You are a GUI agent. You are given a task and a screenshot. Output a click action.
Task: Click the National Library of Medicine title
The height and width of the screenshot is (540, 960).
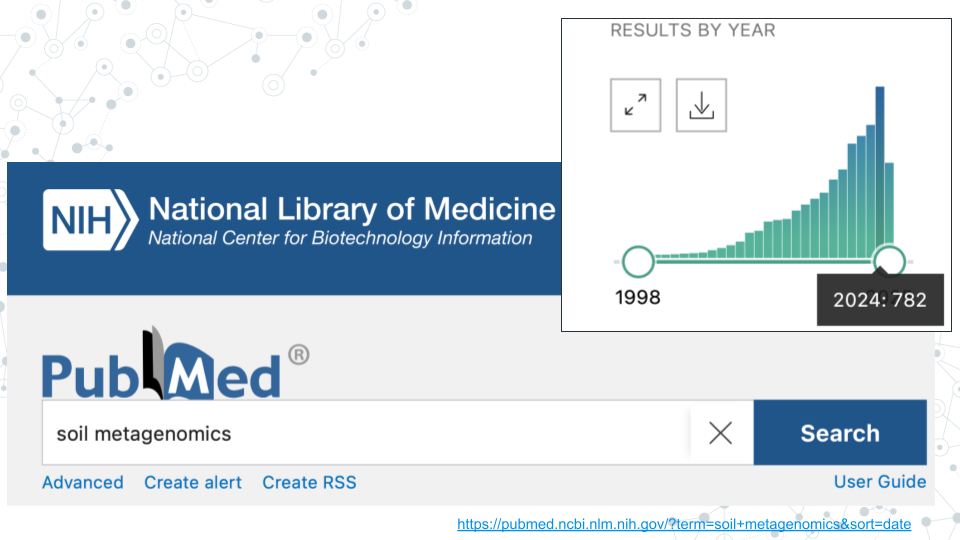click(352, 209)
